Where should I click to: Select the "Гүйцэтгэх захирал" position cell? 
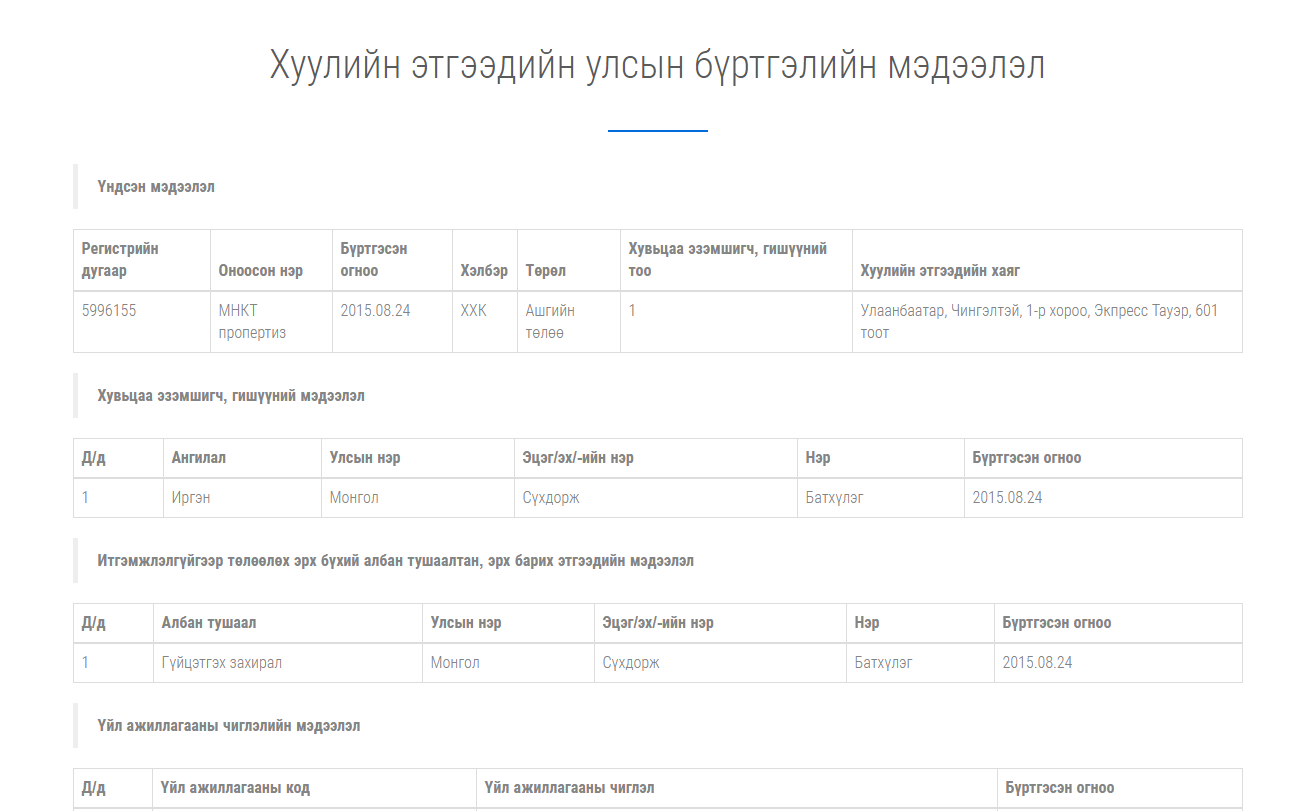coord(222,662)
